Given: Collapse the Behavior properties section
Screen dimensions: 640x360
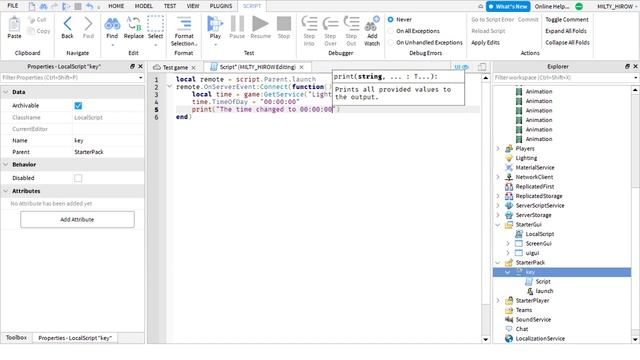Looking at the screenshot, I should (6, 164).
